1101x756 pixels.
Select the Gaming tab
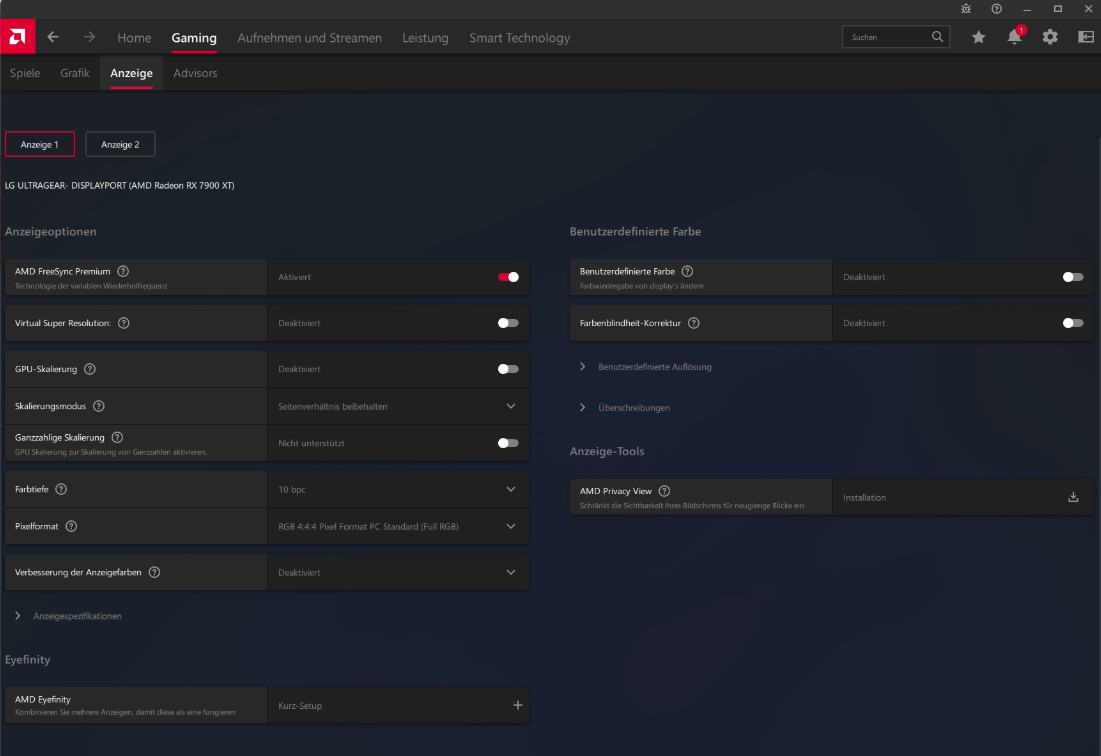tap(194, 38)
